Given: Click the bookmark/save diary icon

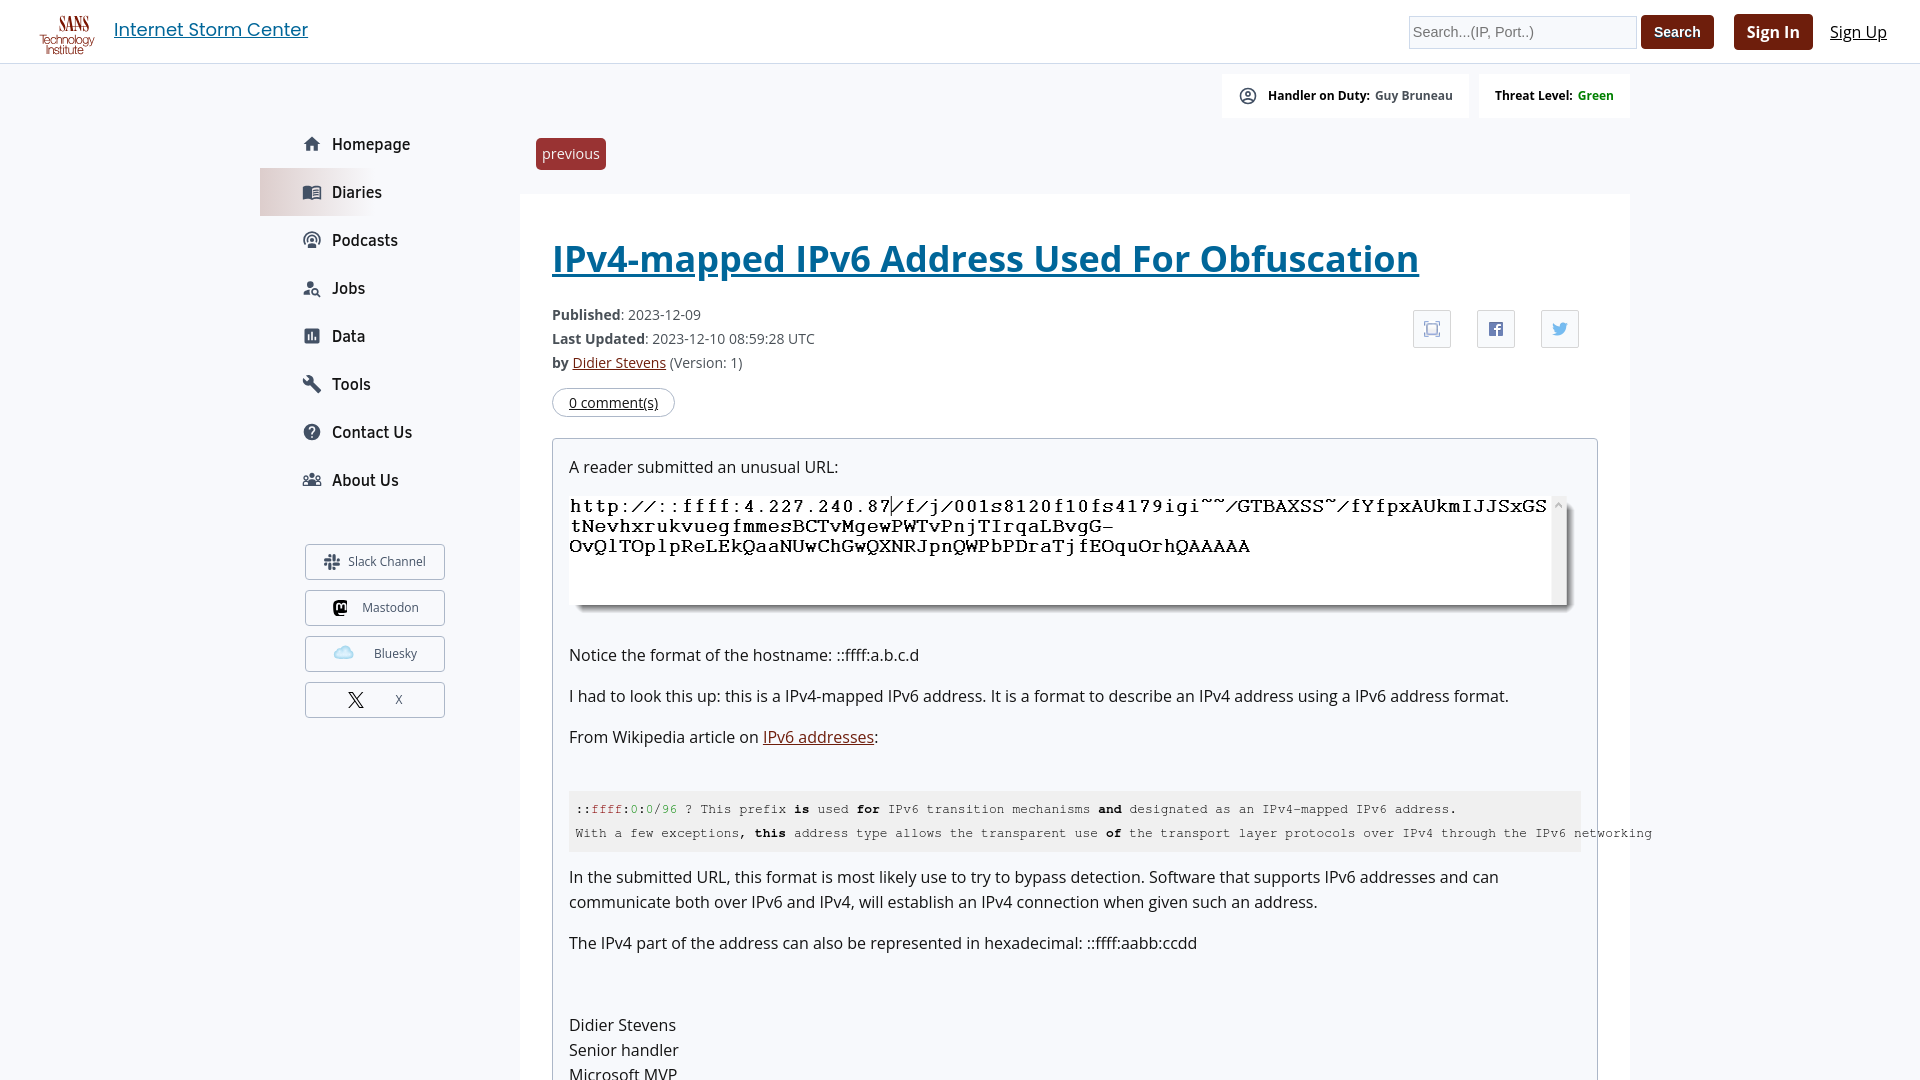Looking at the screenshot, I should click(x=1431, y=328).
